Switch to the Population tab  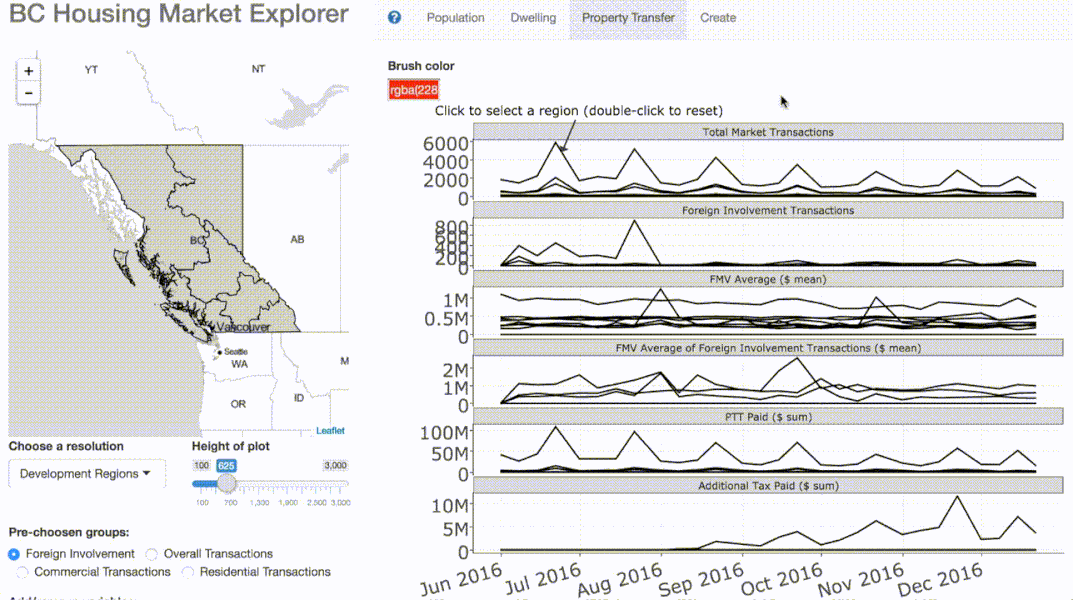pyautogui.click(x=456, y=17)
